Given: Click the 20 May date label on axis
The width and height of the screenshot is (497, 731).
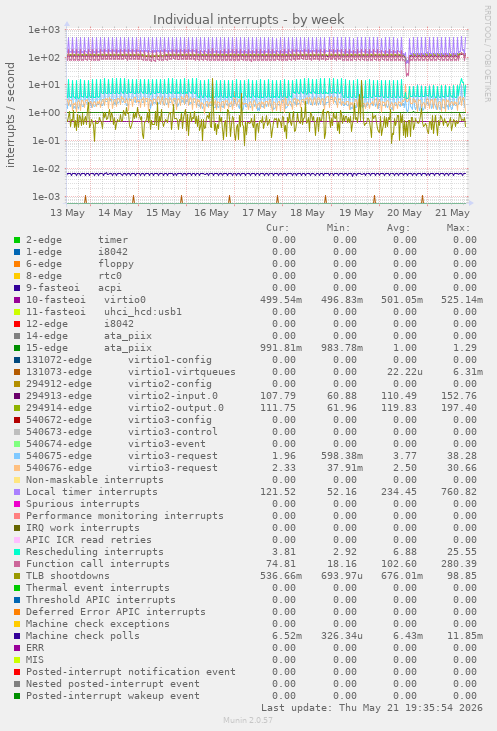Looking at the screenshot, I should [x=404, y=213].
